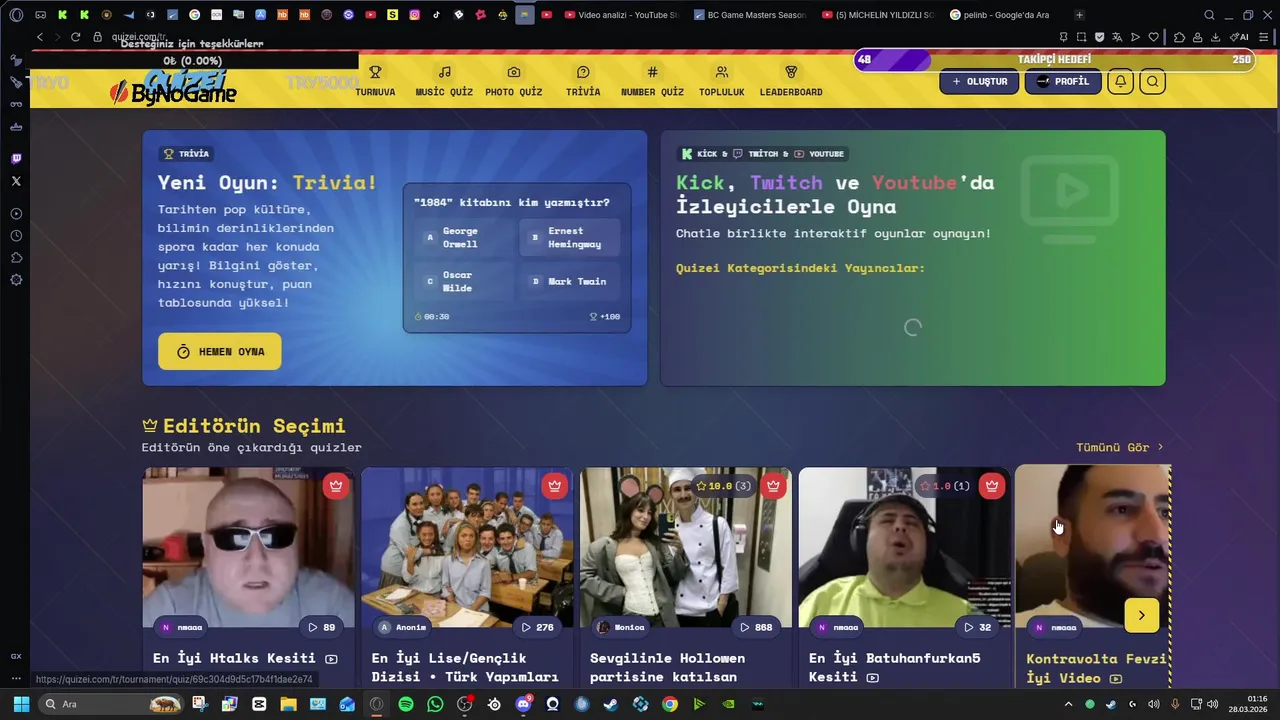Click play count 868 on Hollowen card
Viewport: 1280px width, 720px height.
[756, 627]
